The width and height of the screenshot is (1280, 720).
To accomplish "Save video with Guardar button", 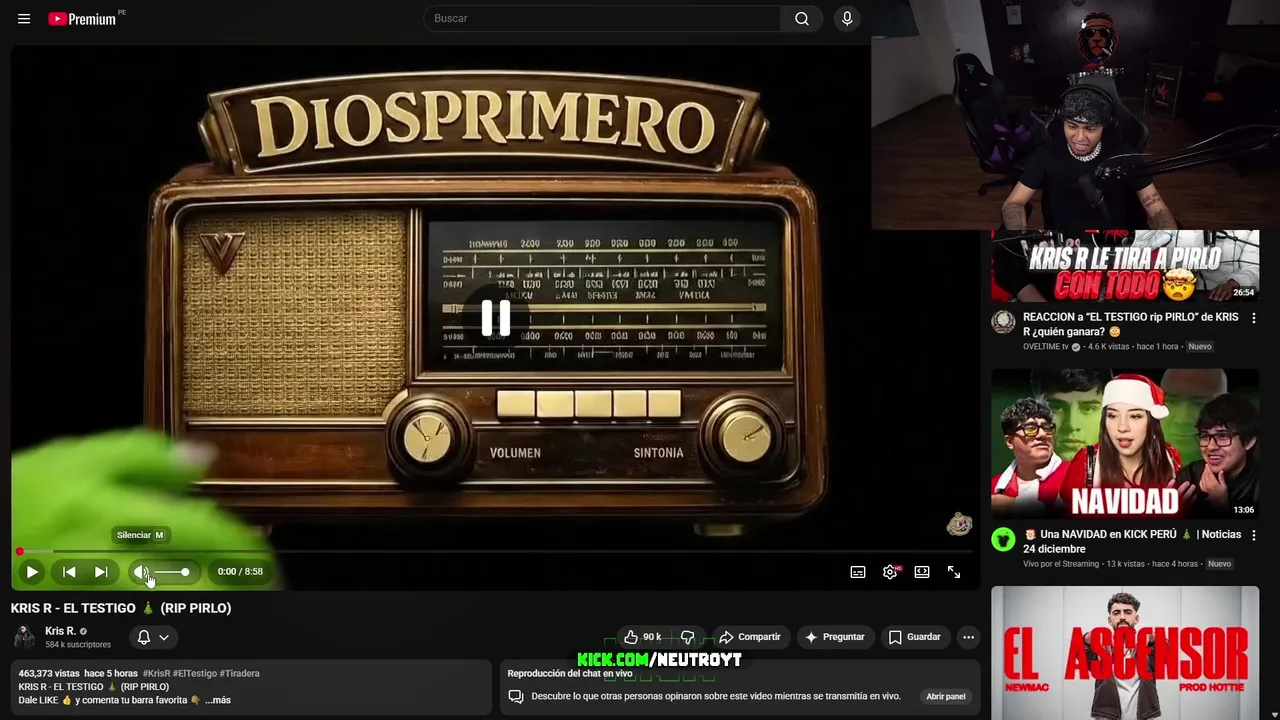I will [x=915, y=637].
